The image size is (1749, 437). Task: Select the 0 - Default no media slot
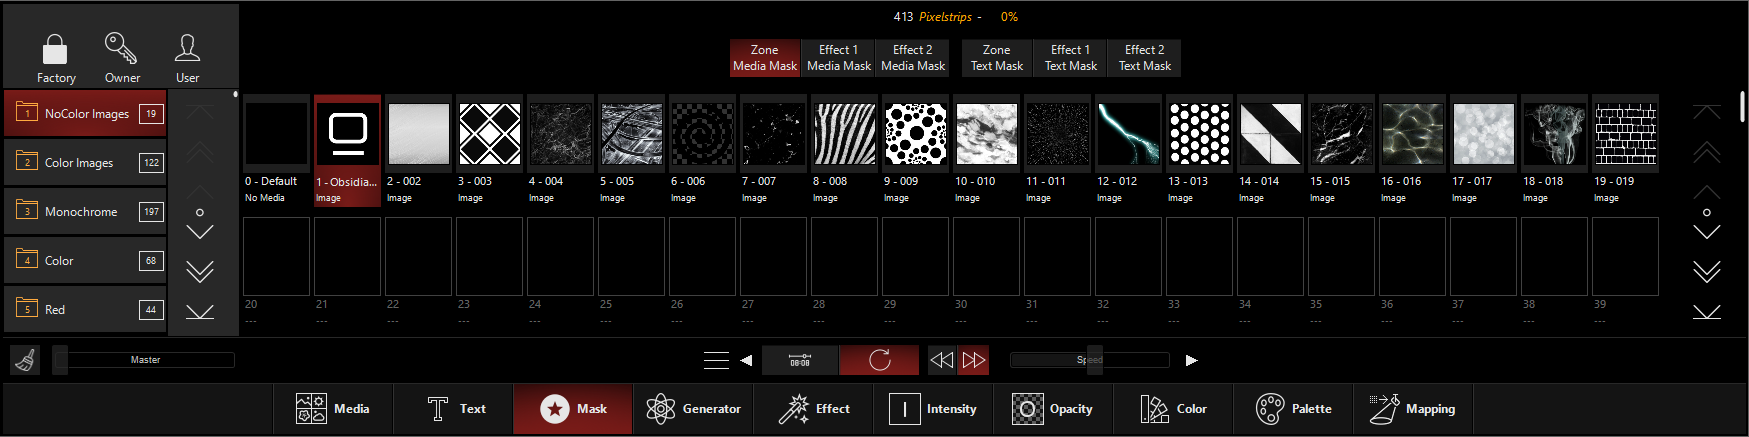[277, 150]
